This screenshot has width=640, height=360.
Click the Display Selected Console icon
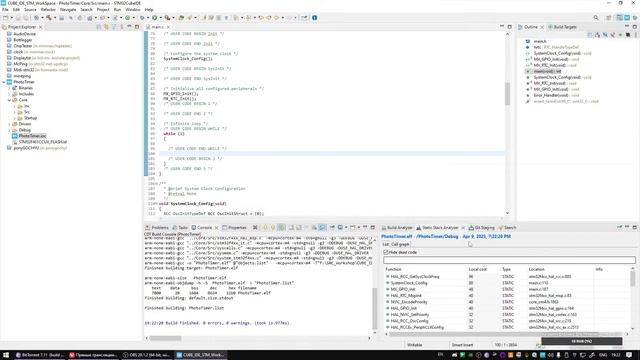(x=340, y=227)
